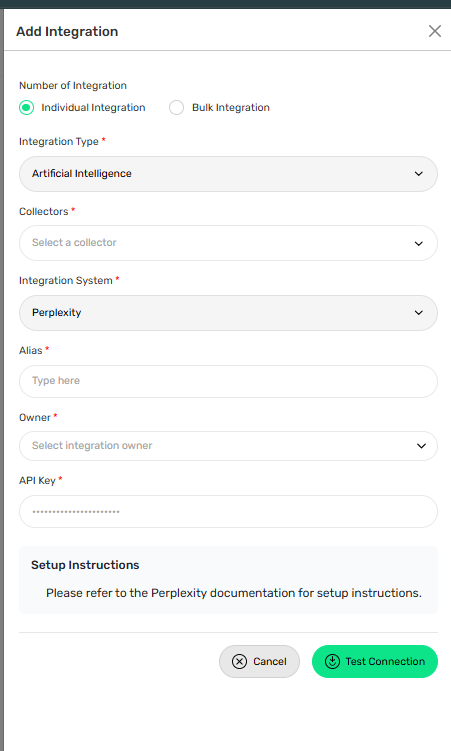Click the circled X icon beside Cancel
Screen dimensions: 451x751
(239, 661)
